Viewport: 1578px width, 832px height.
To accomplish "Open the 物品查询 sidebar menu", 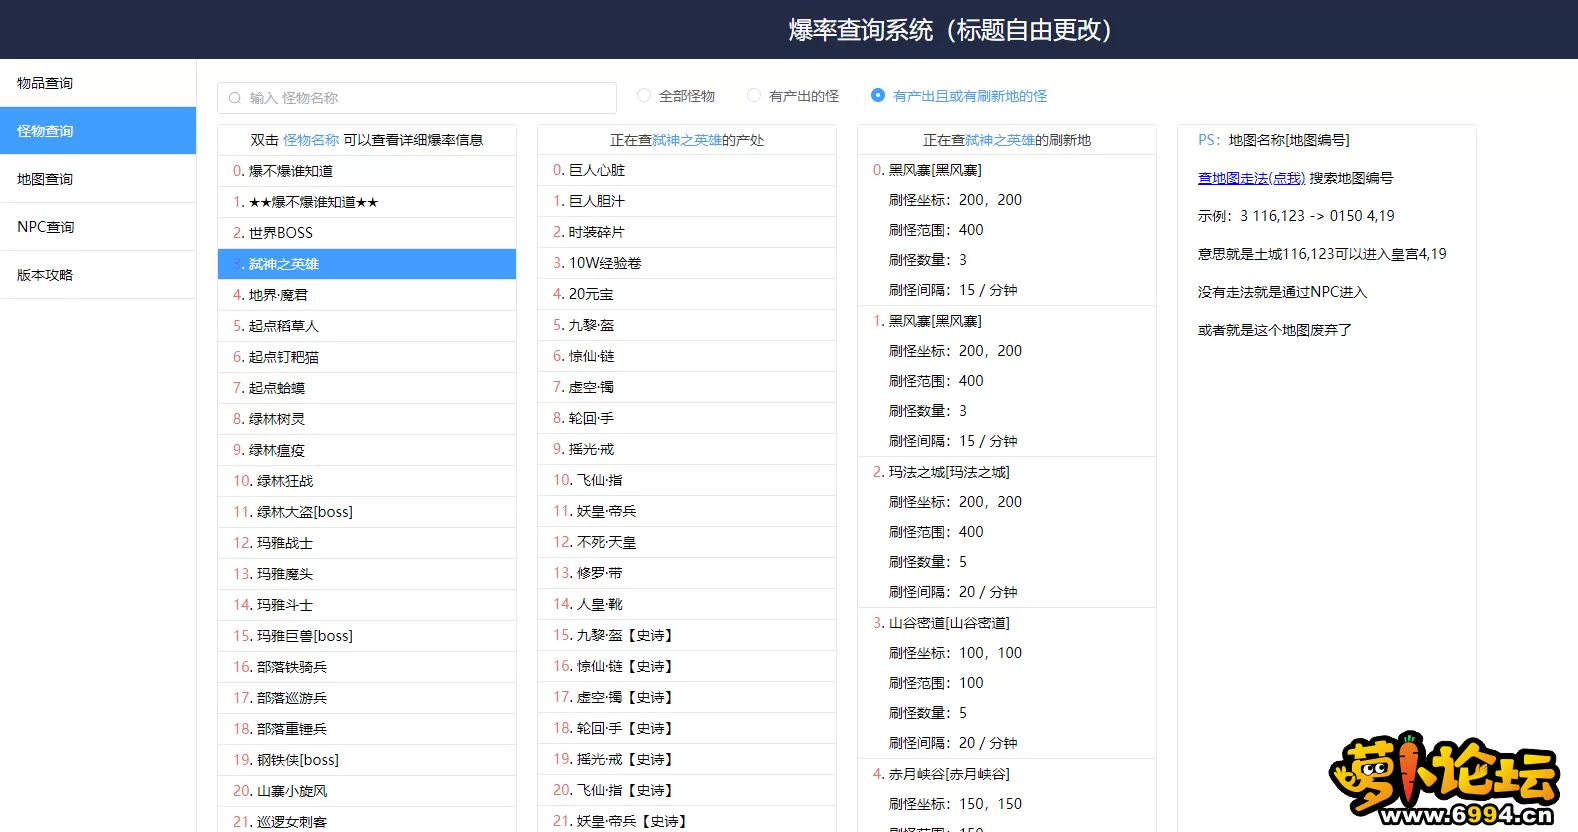I will (x=98, y=83).
